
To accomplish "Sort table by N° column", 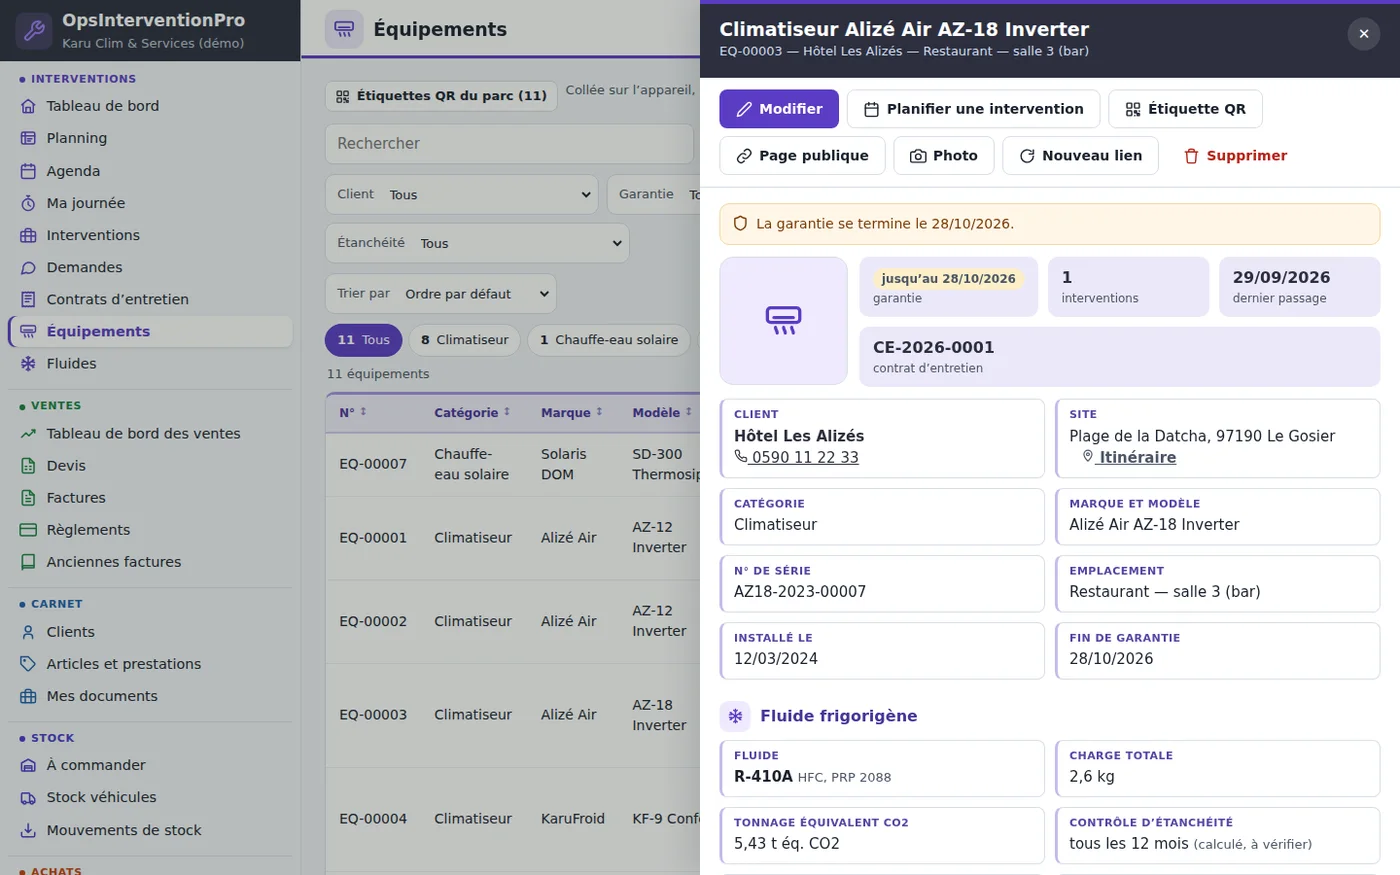I will point(353,413).
